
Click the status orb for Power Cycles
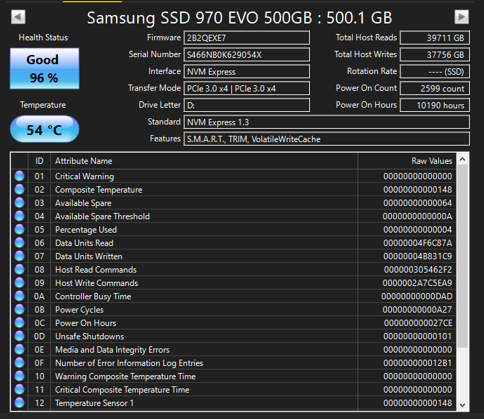(20, 309)
